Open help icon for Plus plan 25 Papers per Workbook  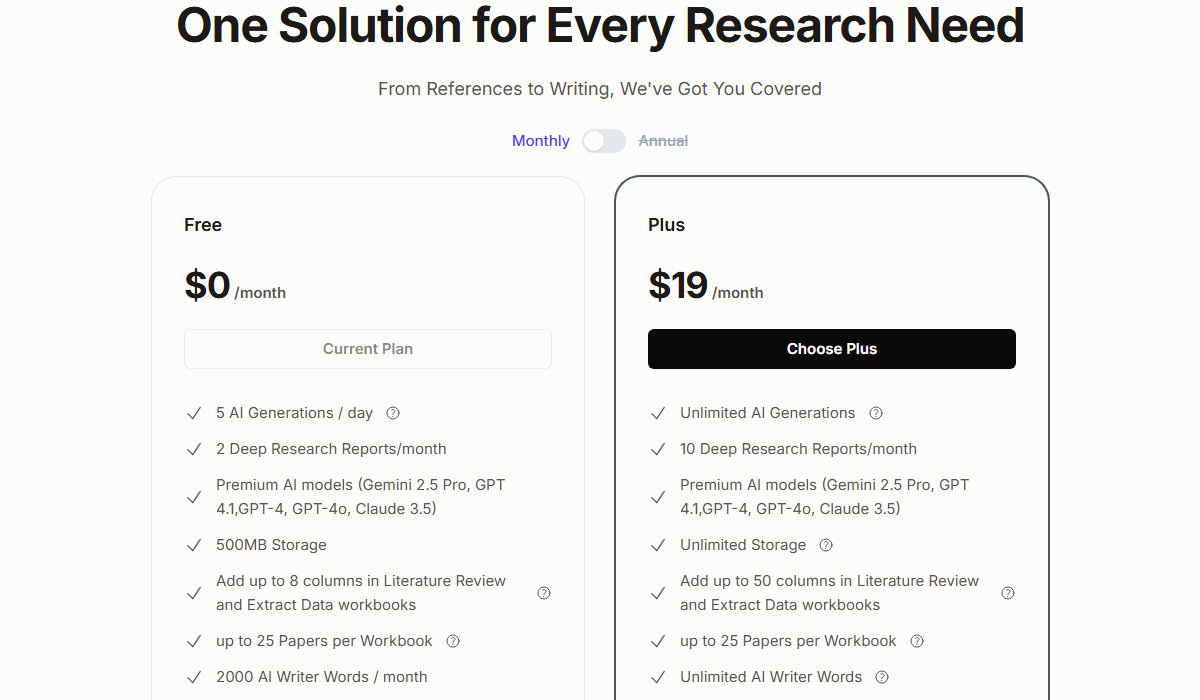(917, 641)
